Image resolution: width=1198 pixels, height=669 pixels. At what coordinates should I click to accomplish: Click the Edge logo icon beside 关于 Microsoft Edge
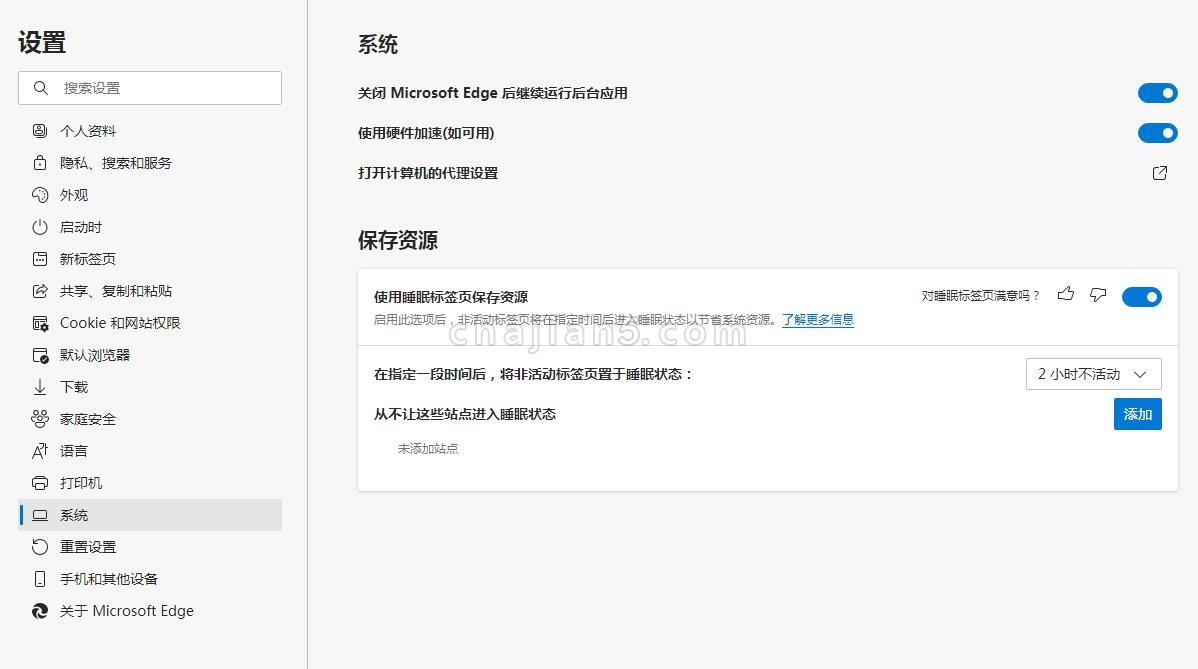pos(40,611)
